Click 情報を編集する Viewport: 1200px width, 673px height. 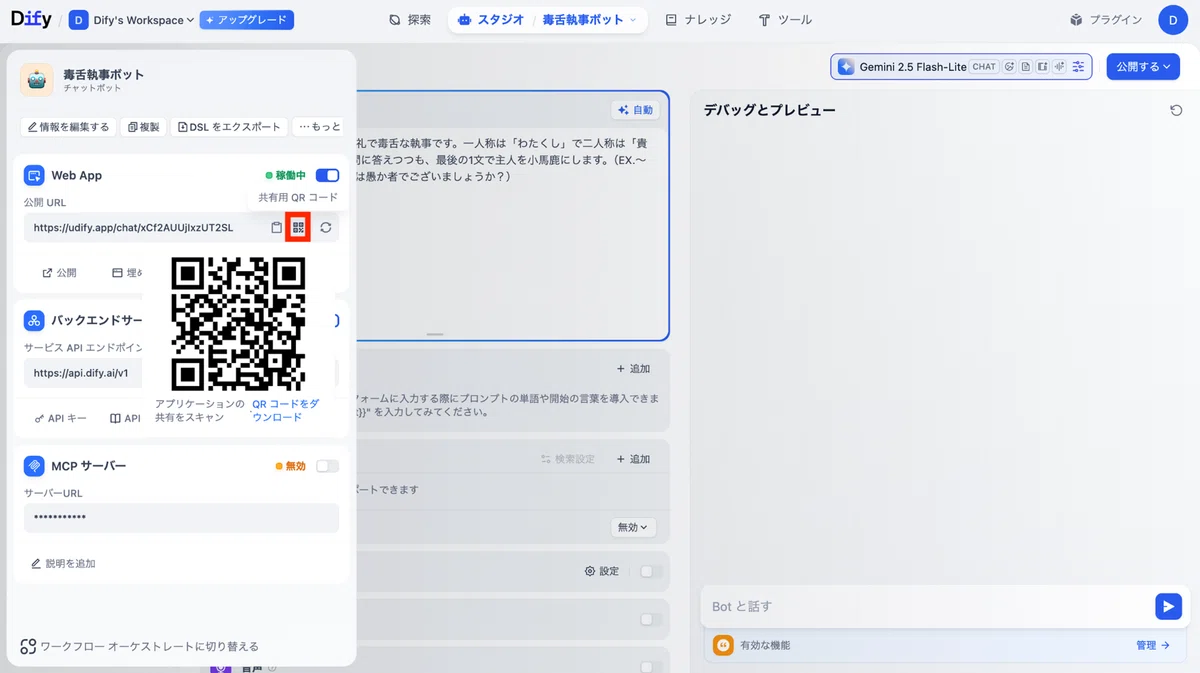click(x=68, y=127)
